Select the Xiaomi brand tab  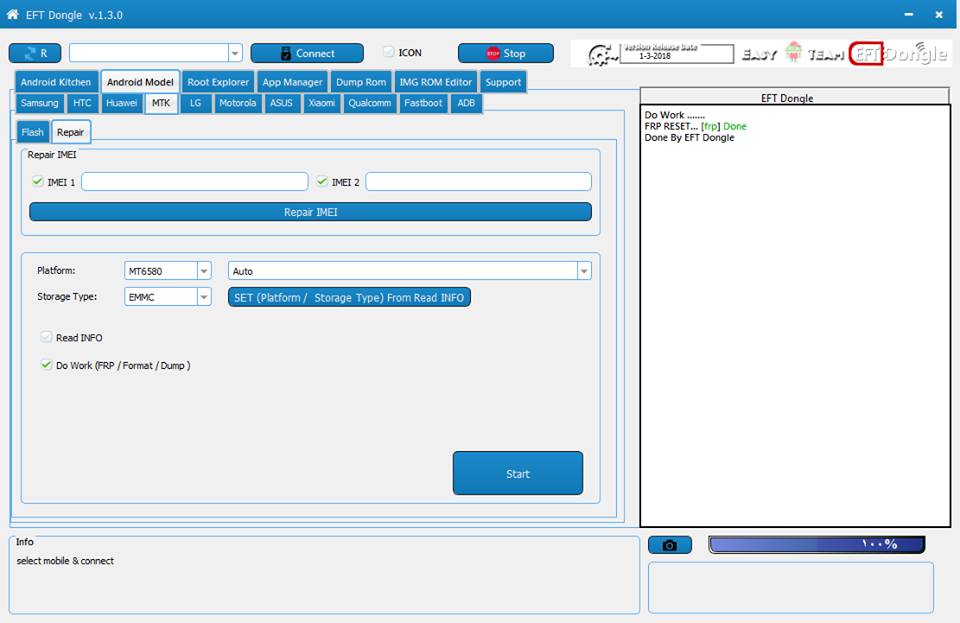pos(321,103)
